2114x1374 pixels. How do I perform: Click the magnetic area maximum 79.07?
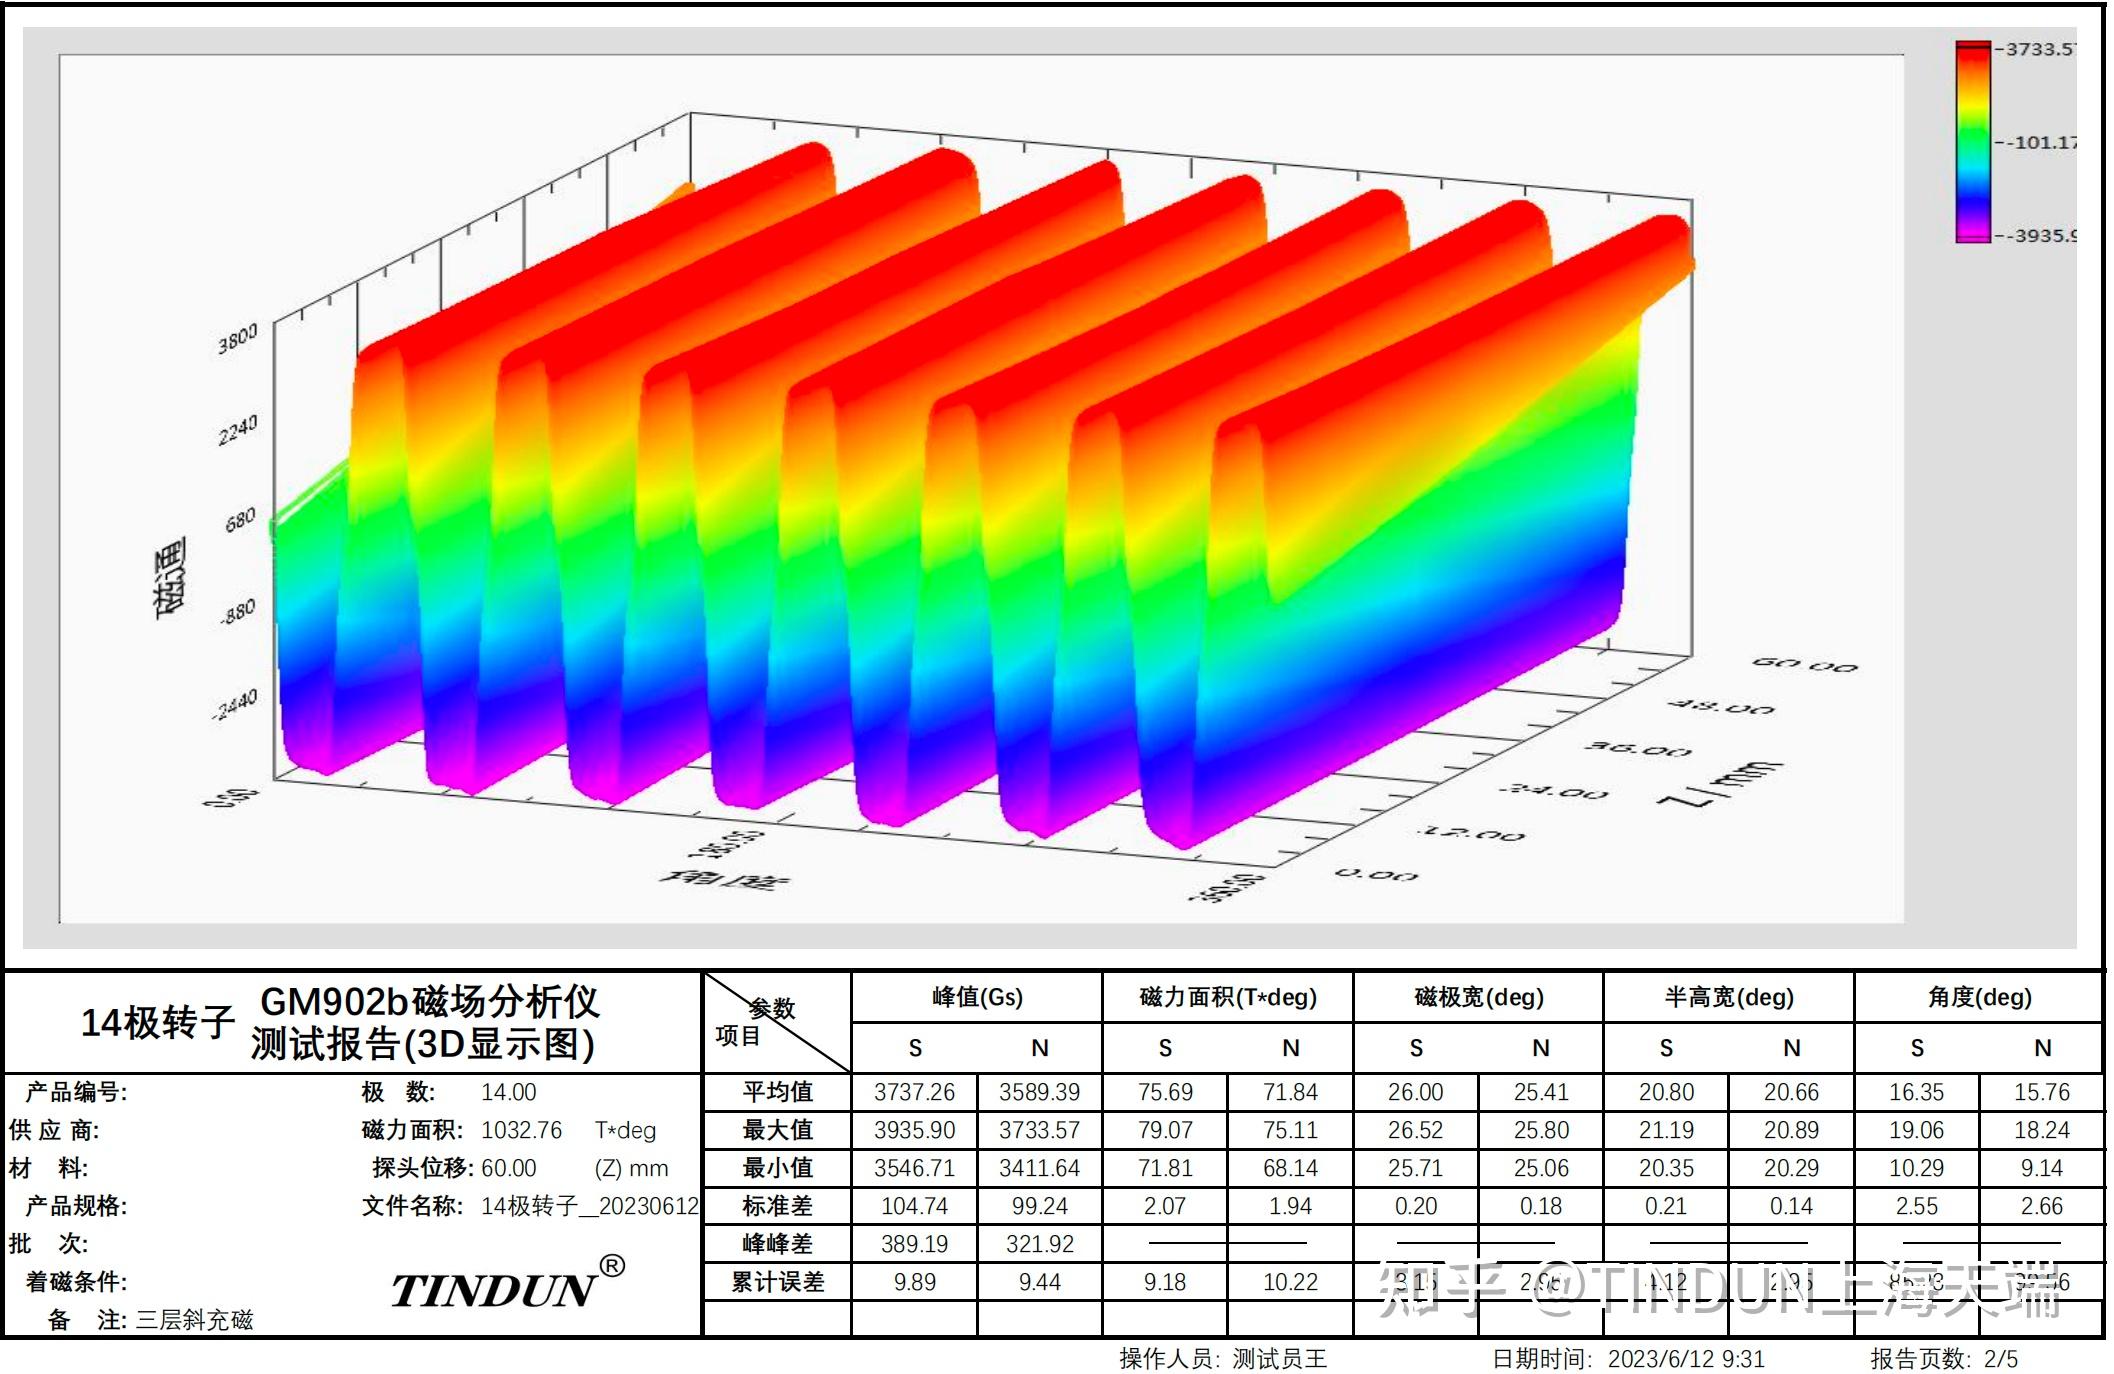click(x=1165, y=1130)
